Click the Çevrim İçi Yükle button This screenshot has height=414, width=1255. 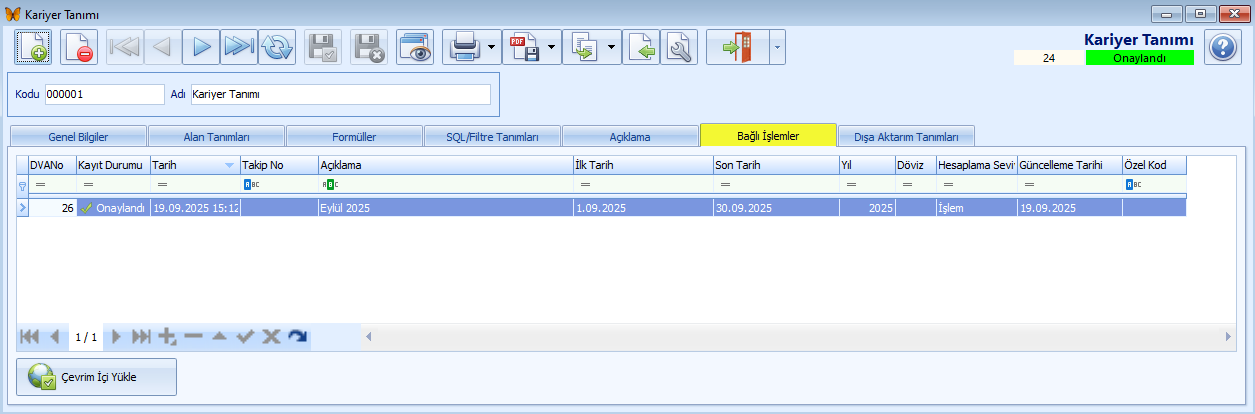(97, 377)
